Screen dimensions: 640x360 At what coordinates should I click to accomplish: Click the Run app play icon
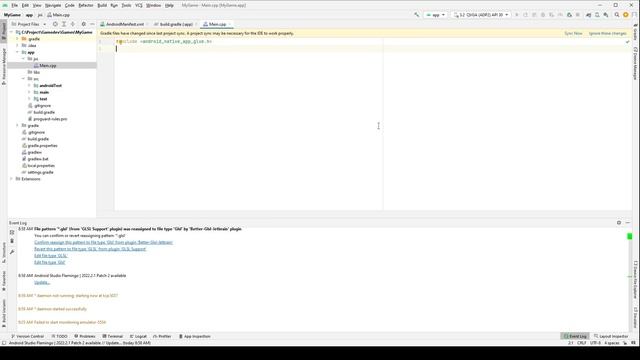pyautogui.click(x=517, y=15)
